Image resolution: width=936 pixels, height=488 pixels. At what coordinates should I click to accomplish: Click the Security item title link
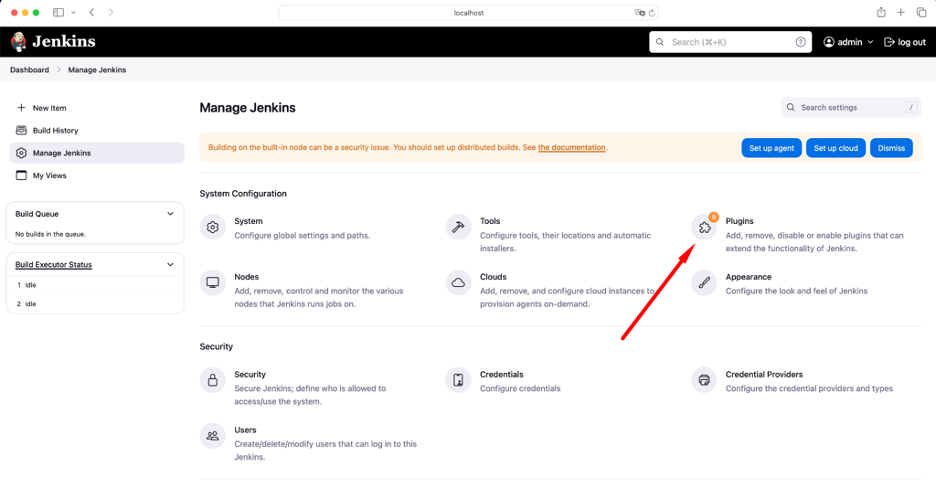250,374
